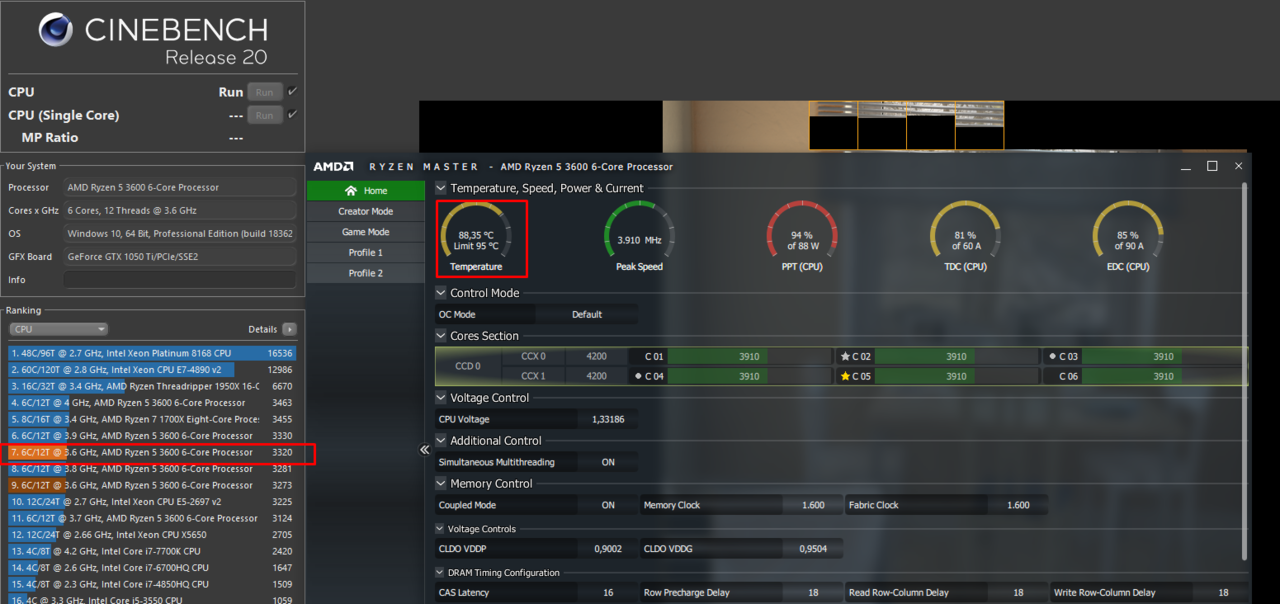Select ranking entry Intel Core i7-6700HQ
1280x604 pixels.
[151, 567]
